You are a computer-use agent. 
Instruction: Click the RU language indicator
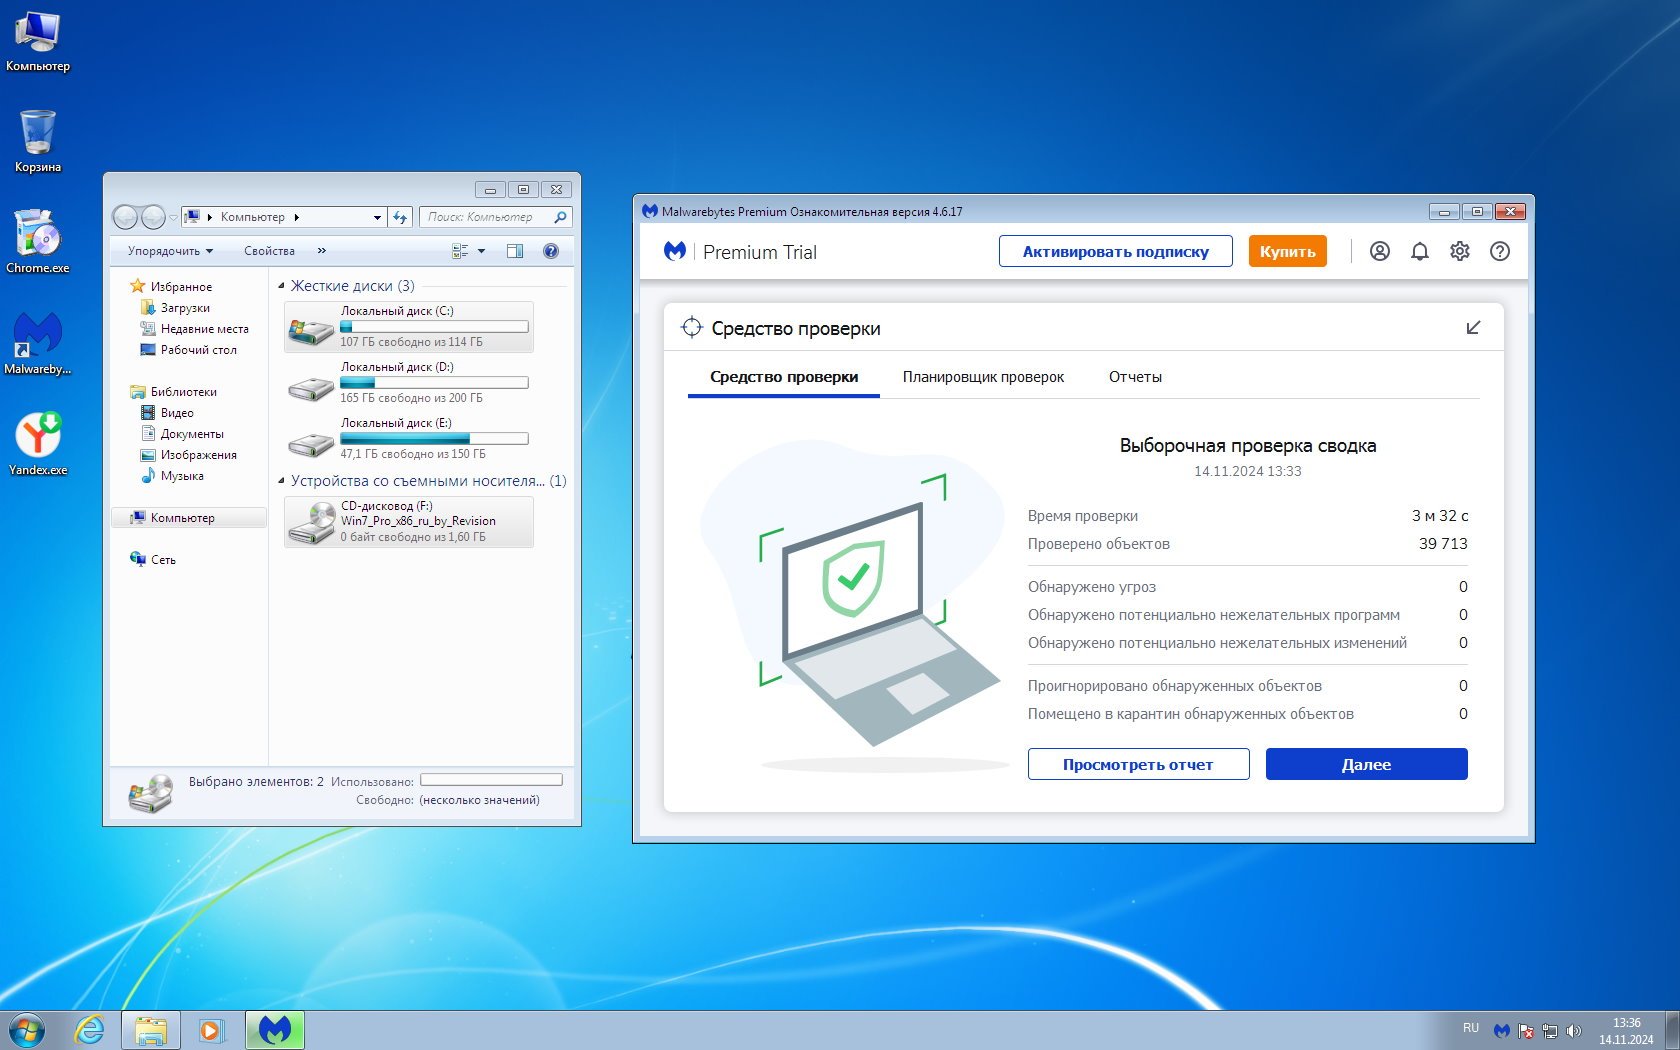coord(1471,1028)
